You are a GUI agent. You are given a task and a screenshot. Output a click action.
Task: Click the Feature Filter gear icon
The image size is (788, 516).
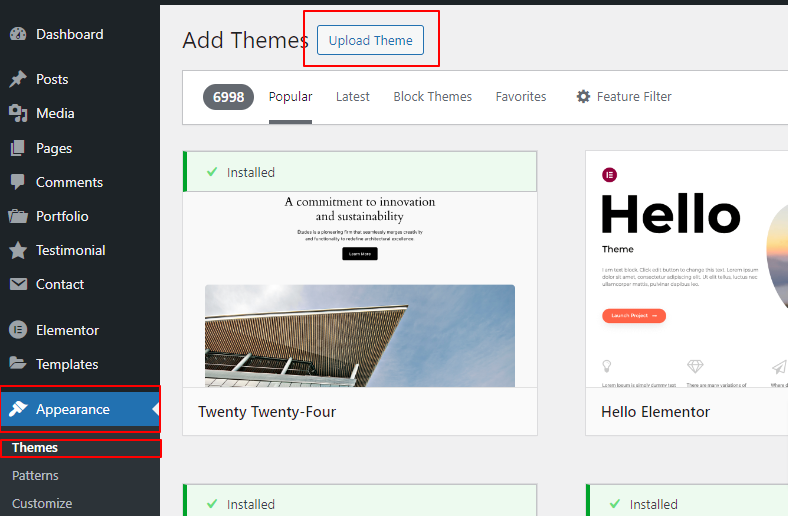tap(584, 97)
